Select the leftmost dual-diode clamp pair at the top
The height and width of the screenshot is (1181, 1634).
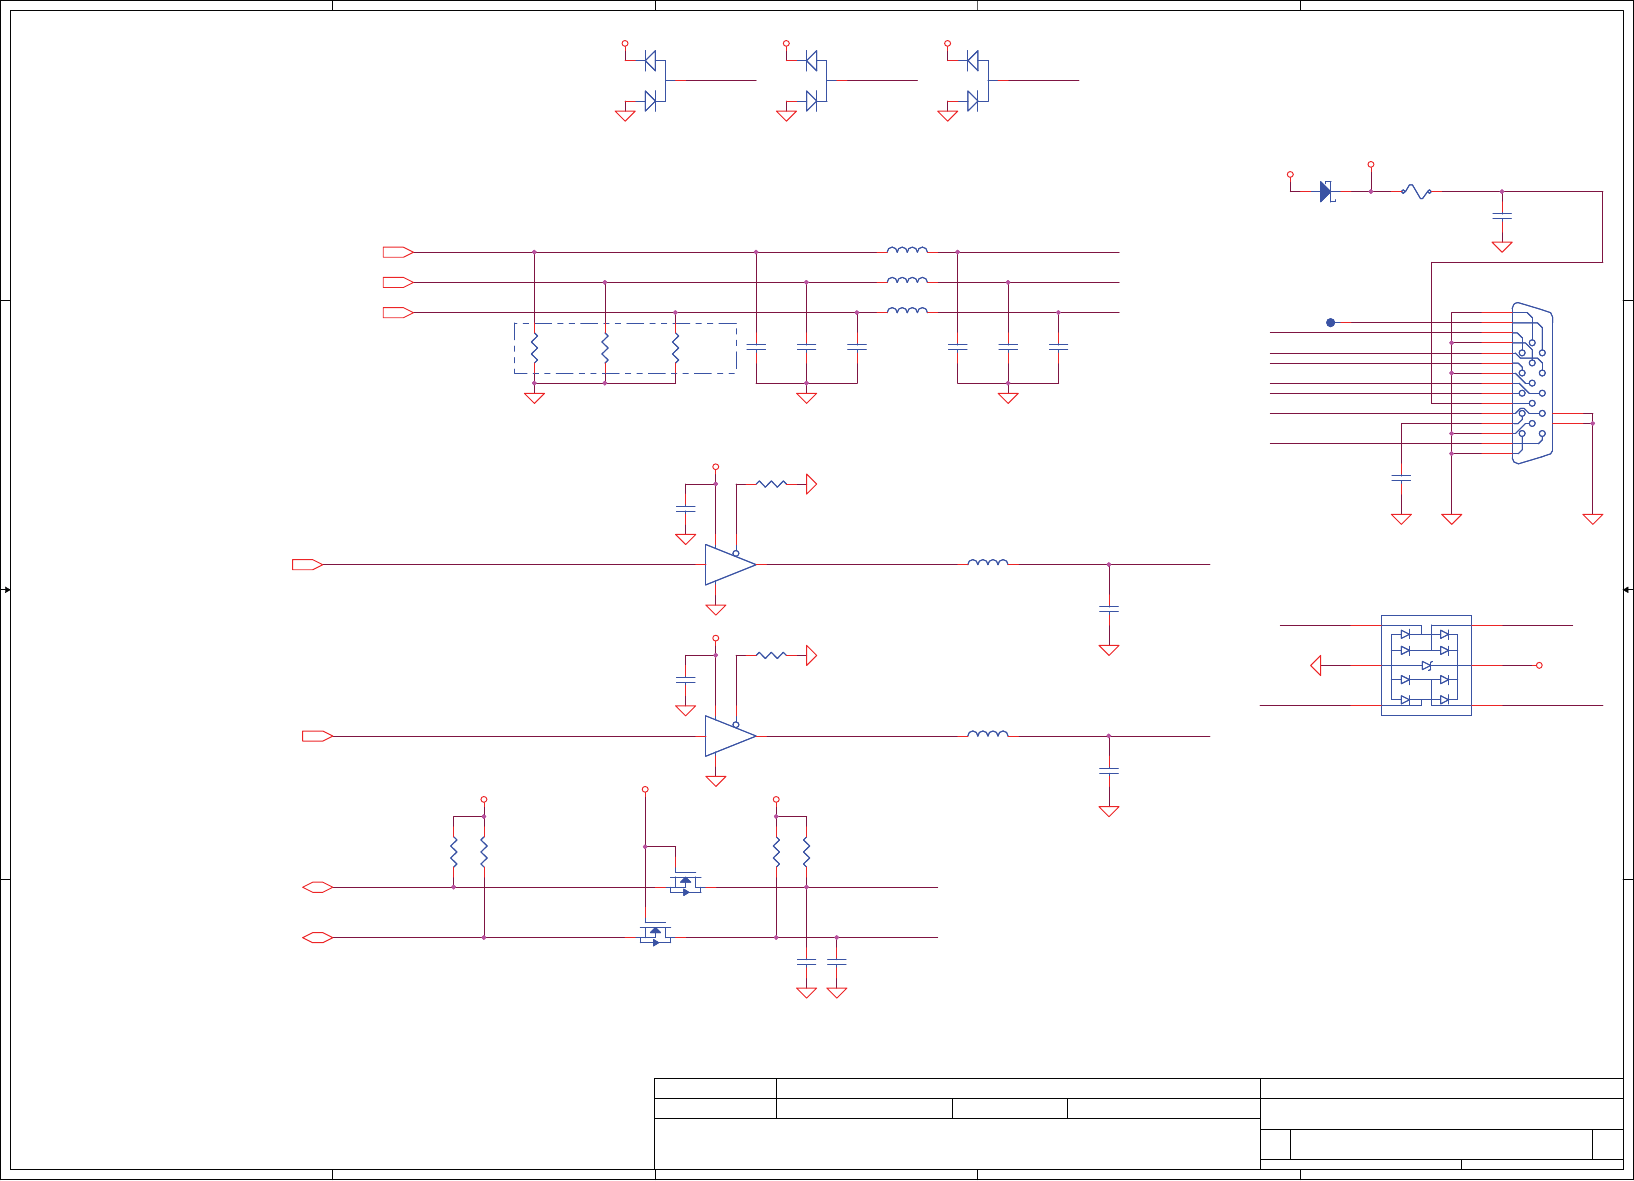click(x=653, y=81)
